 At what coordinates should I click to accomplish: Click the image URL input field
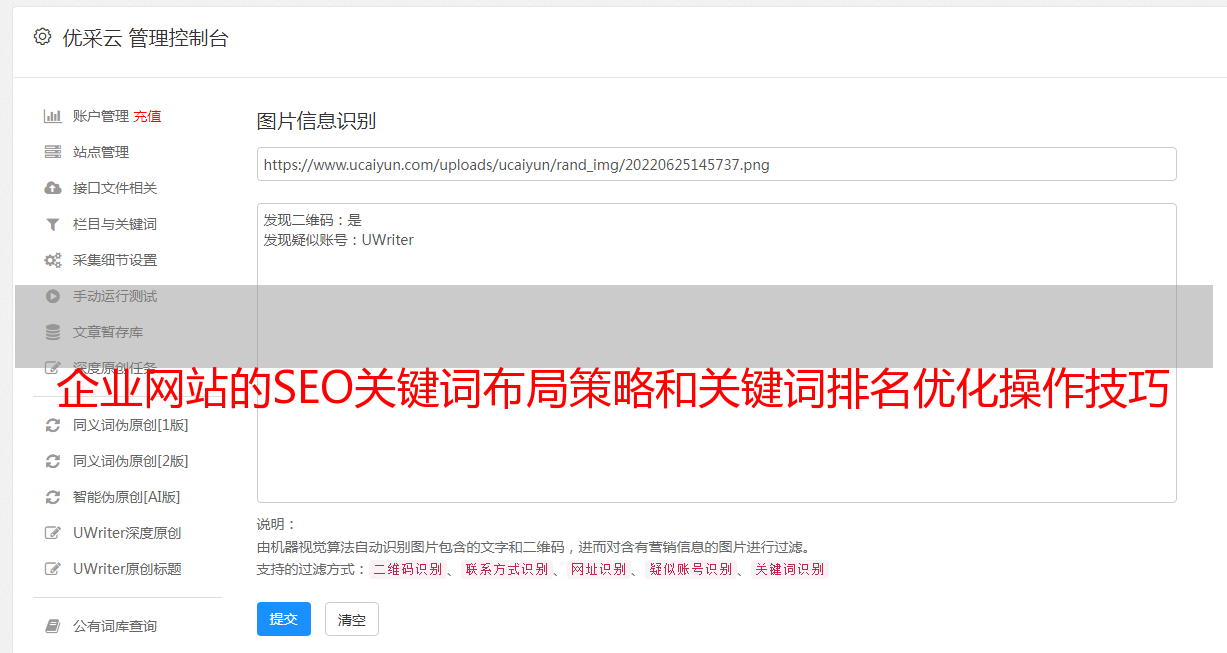pyautogui.click(x=716, y=164)
